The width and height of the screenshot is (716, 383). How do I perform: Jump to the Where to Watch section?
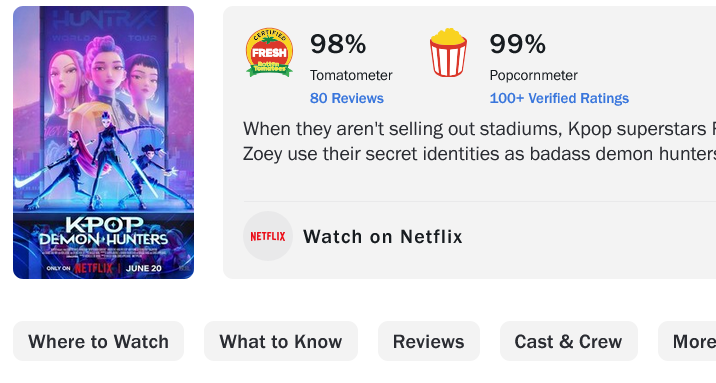[99, 341]
